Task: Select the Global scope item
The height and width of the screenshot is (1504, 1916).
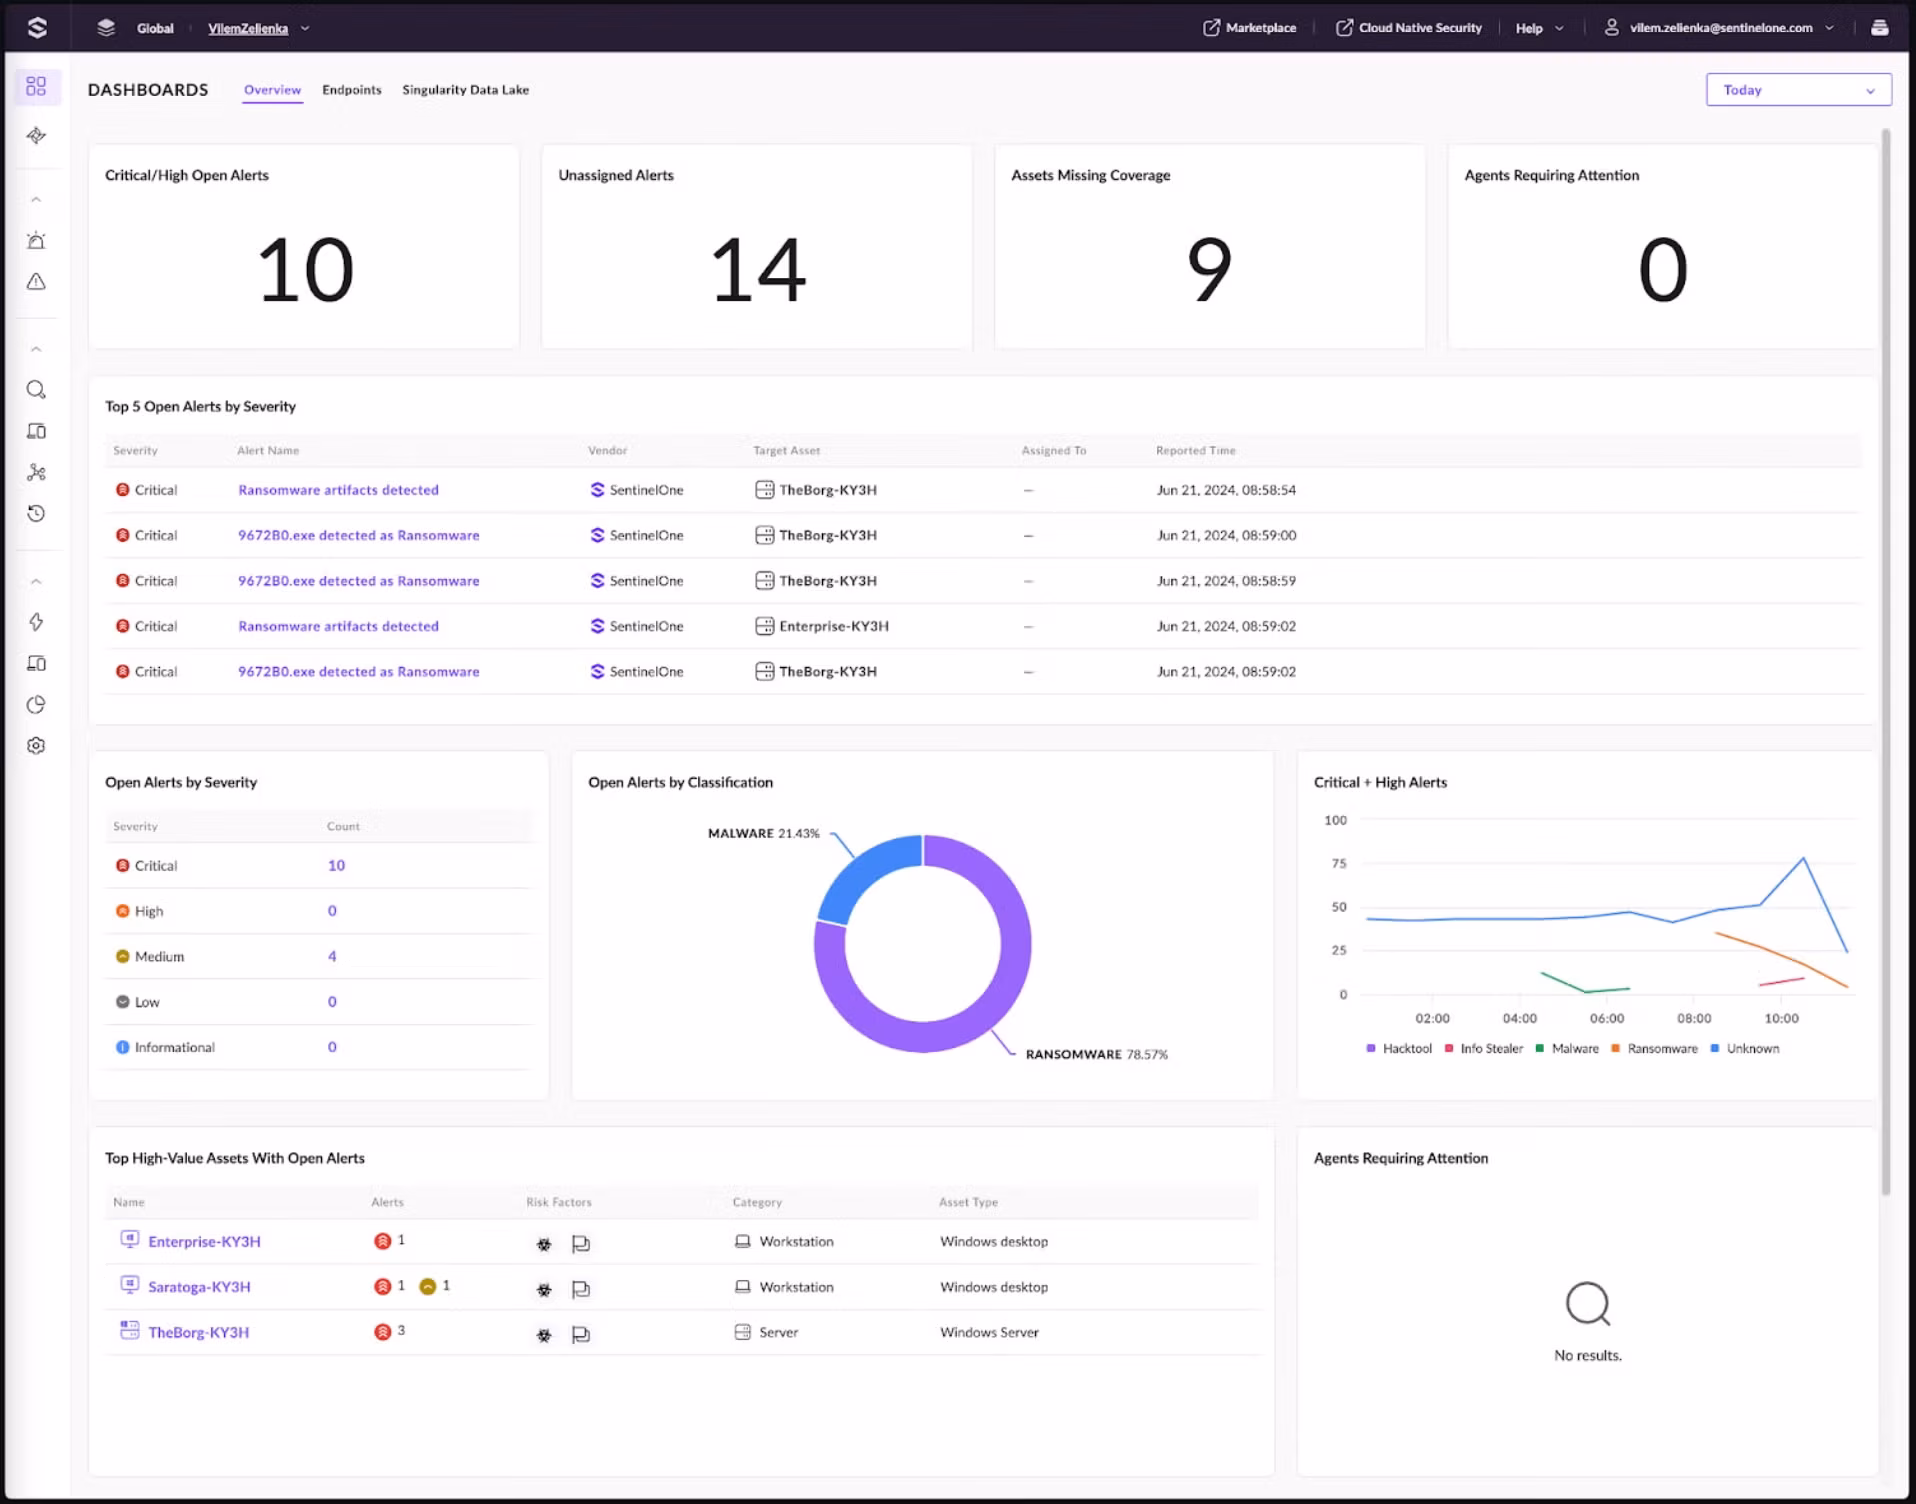Action: click(155, 28)
